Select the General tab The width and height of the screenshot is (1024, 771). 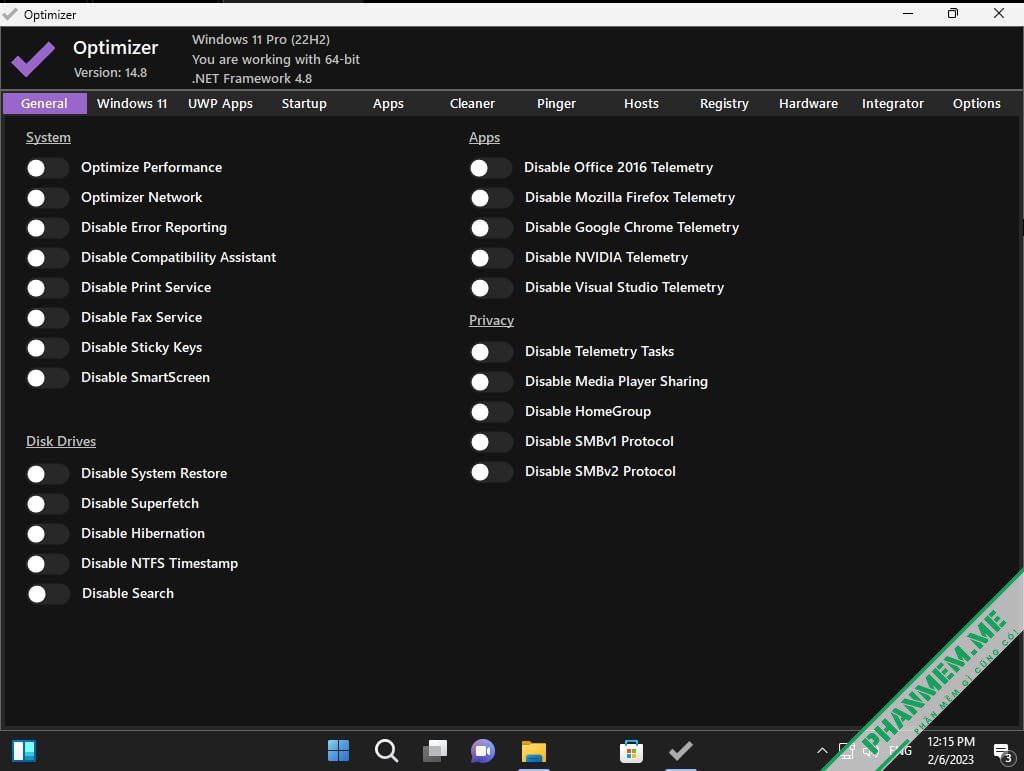tap(44, 104)
